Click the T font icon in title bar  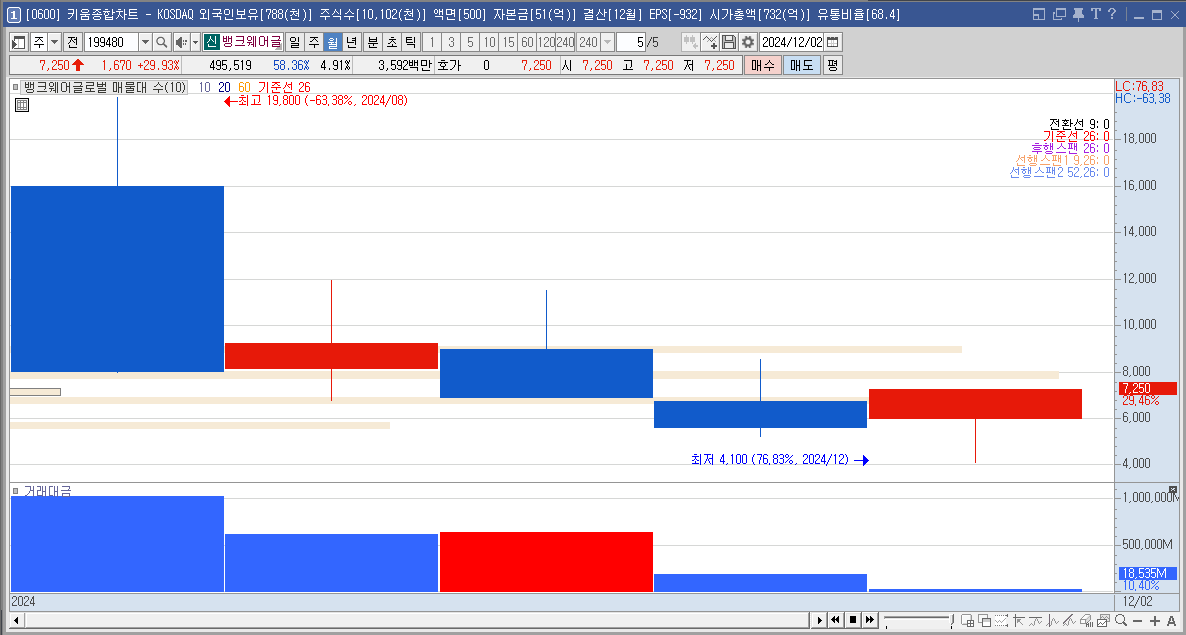pyautogui.click(x=1095, y=14)
